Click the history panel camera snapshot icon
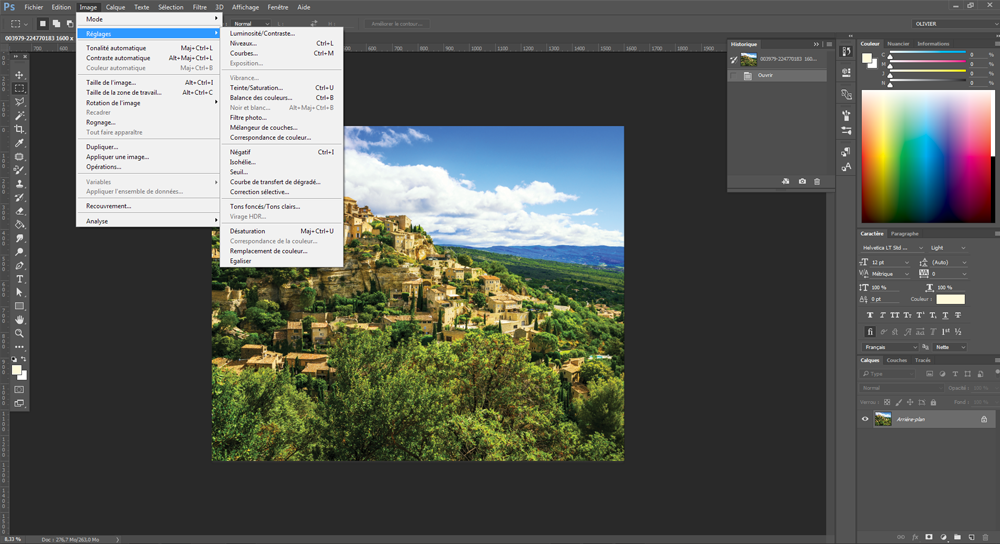The width and height of the screenshot is (1000, 544). pos(802,181)
